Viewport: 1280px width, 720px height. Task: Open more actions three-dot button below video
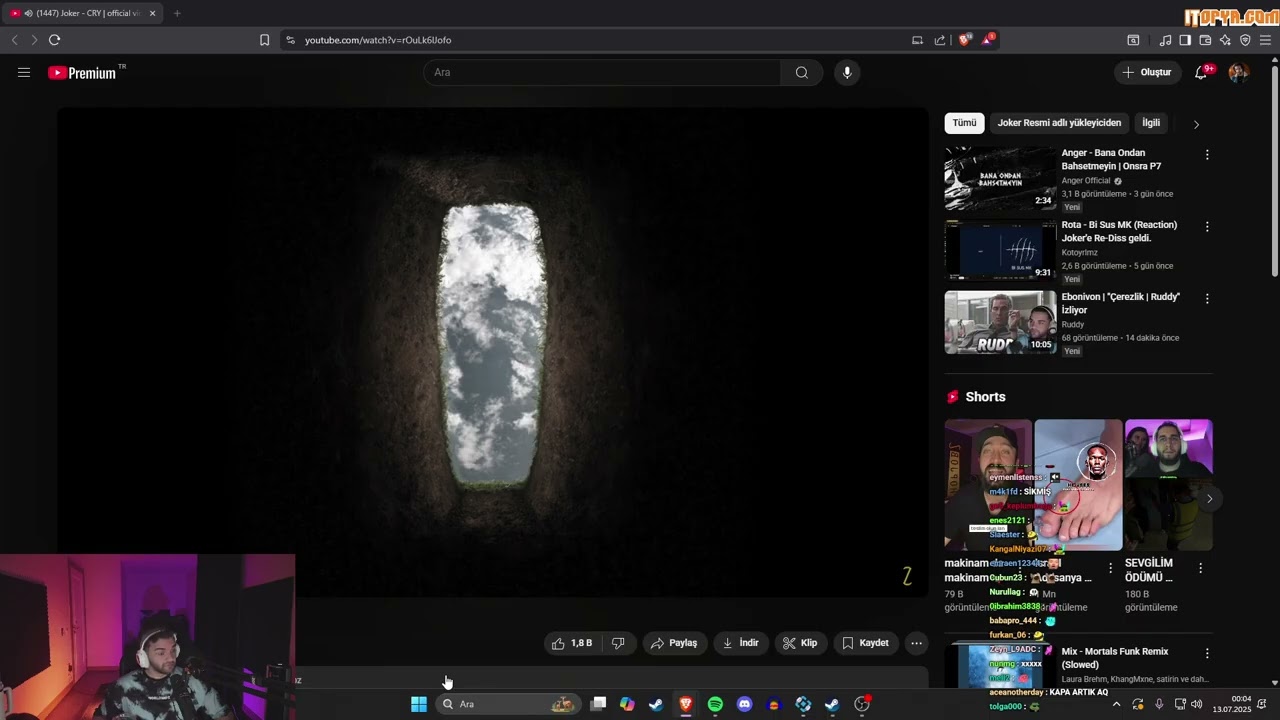[916, 643]
